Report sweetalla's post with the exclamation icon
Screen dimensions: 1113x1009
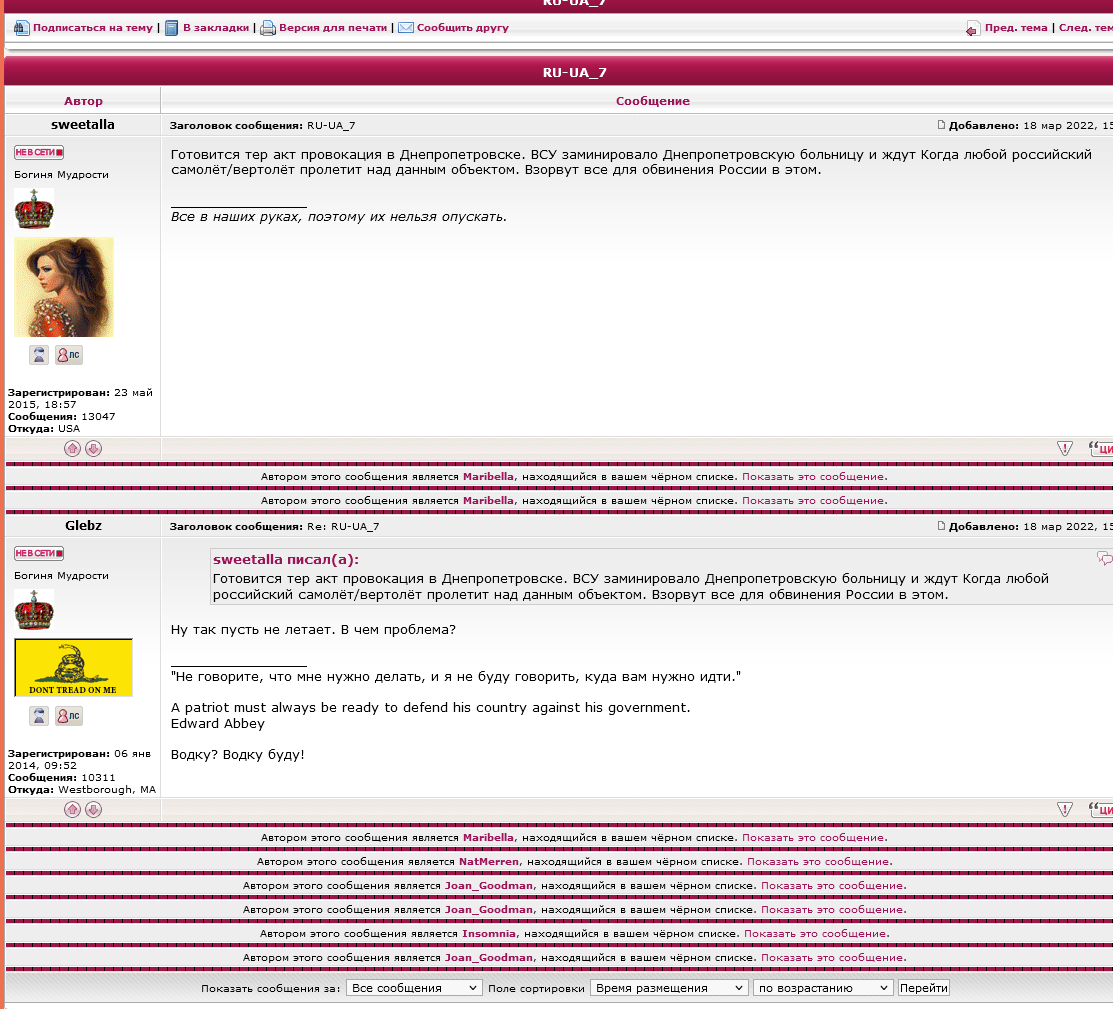point(1065,449)
